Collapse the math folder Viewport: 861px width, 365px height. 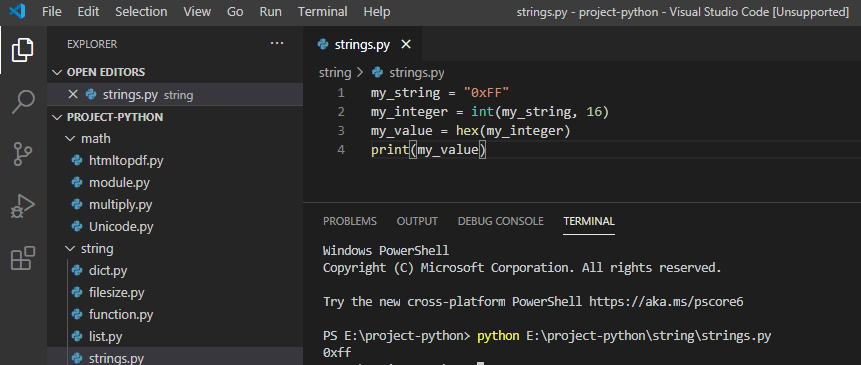pyautogui.click(x=70, y=139)
